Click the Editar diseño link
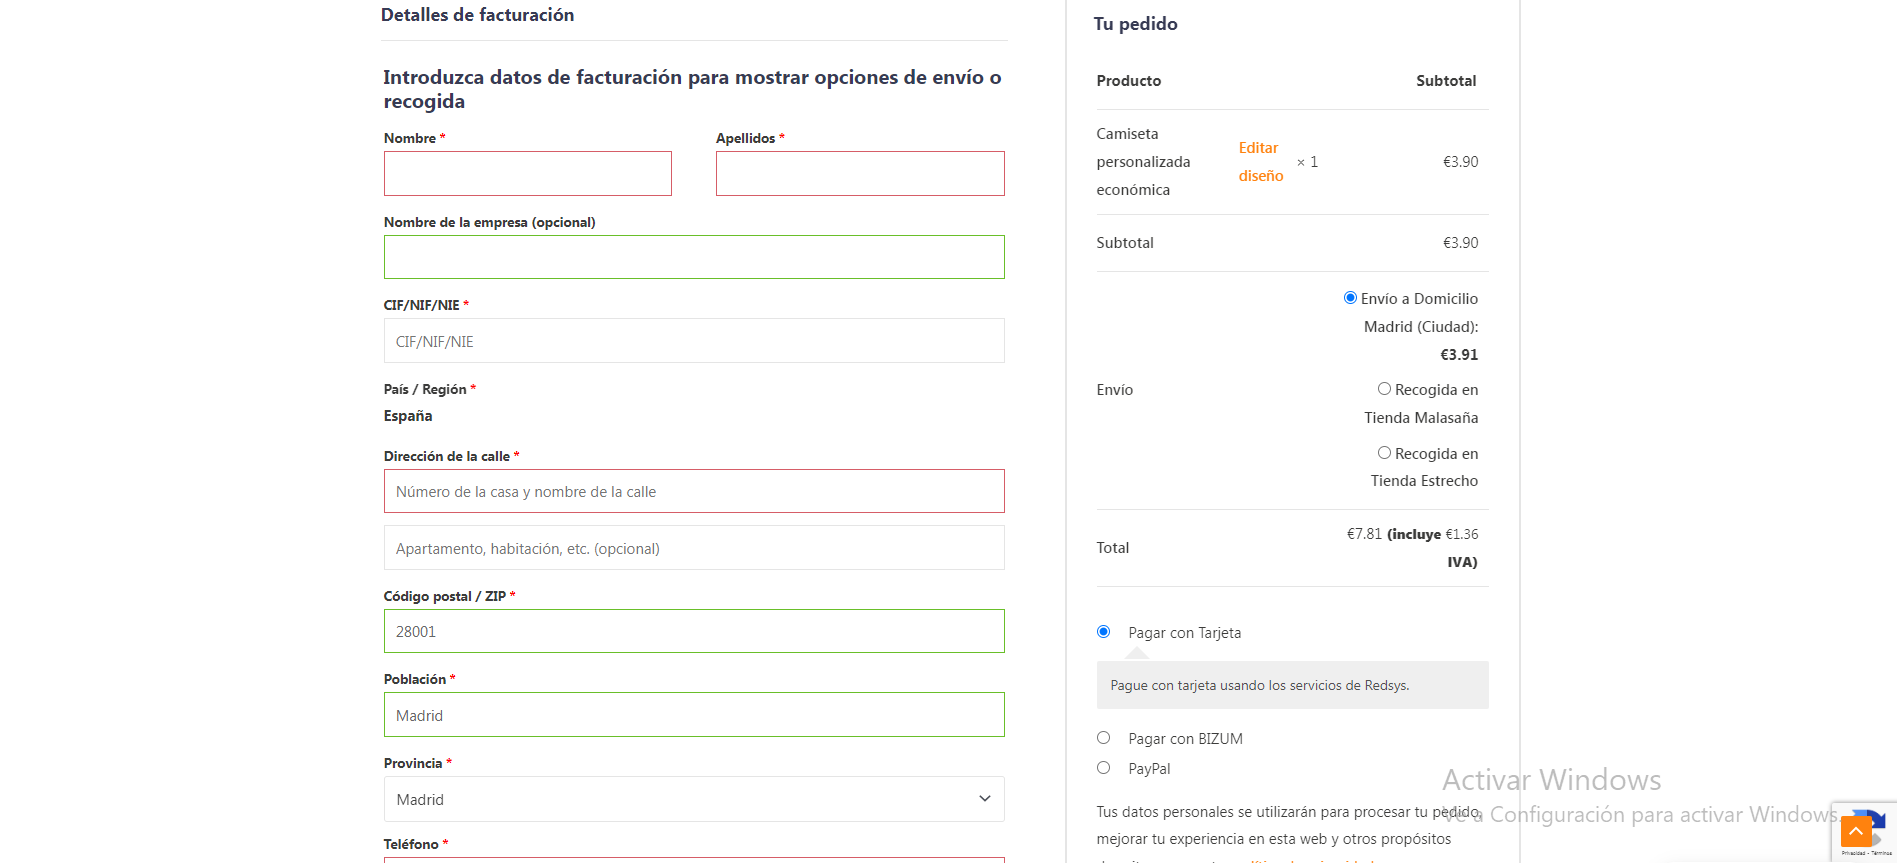 1260,162
